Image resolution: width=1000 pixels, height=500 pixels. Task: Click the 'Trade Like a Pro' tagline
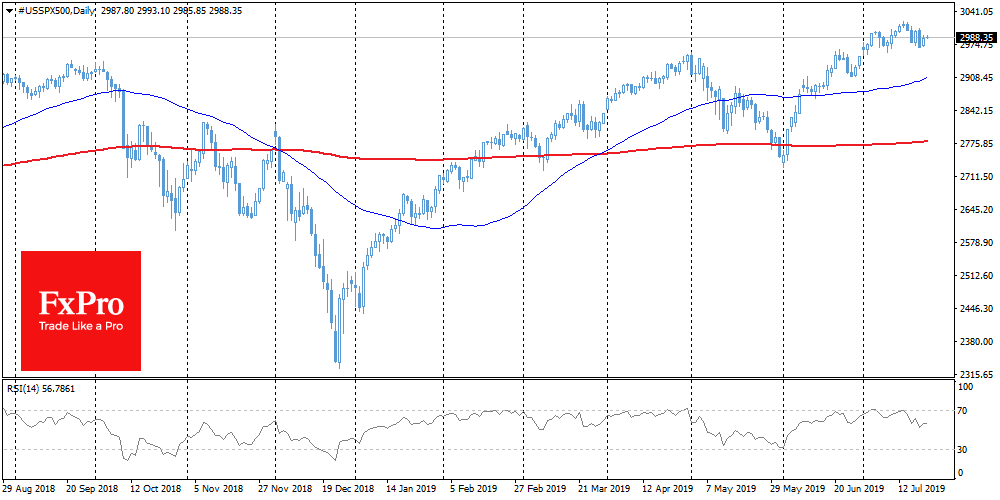click(80, 326)
